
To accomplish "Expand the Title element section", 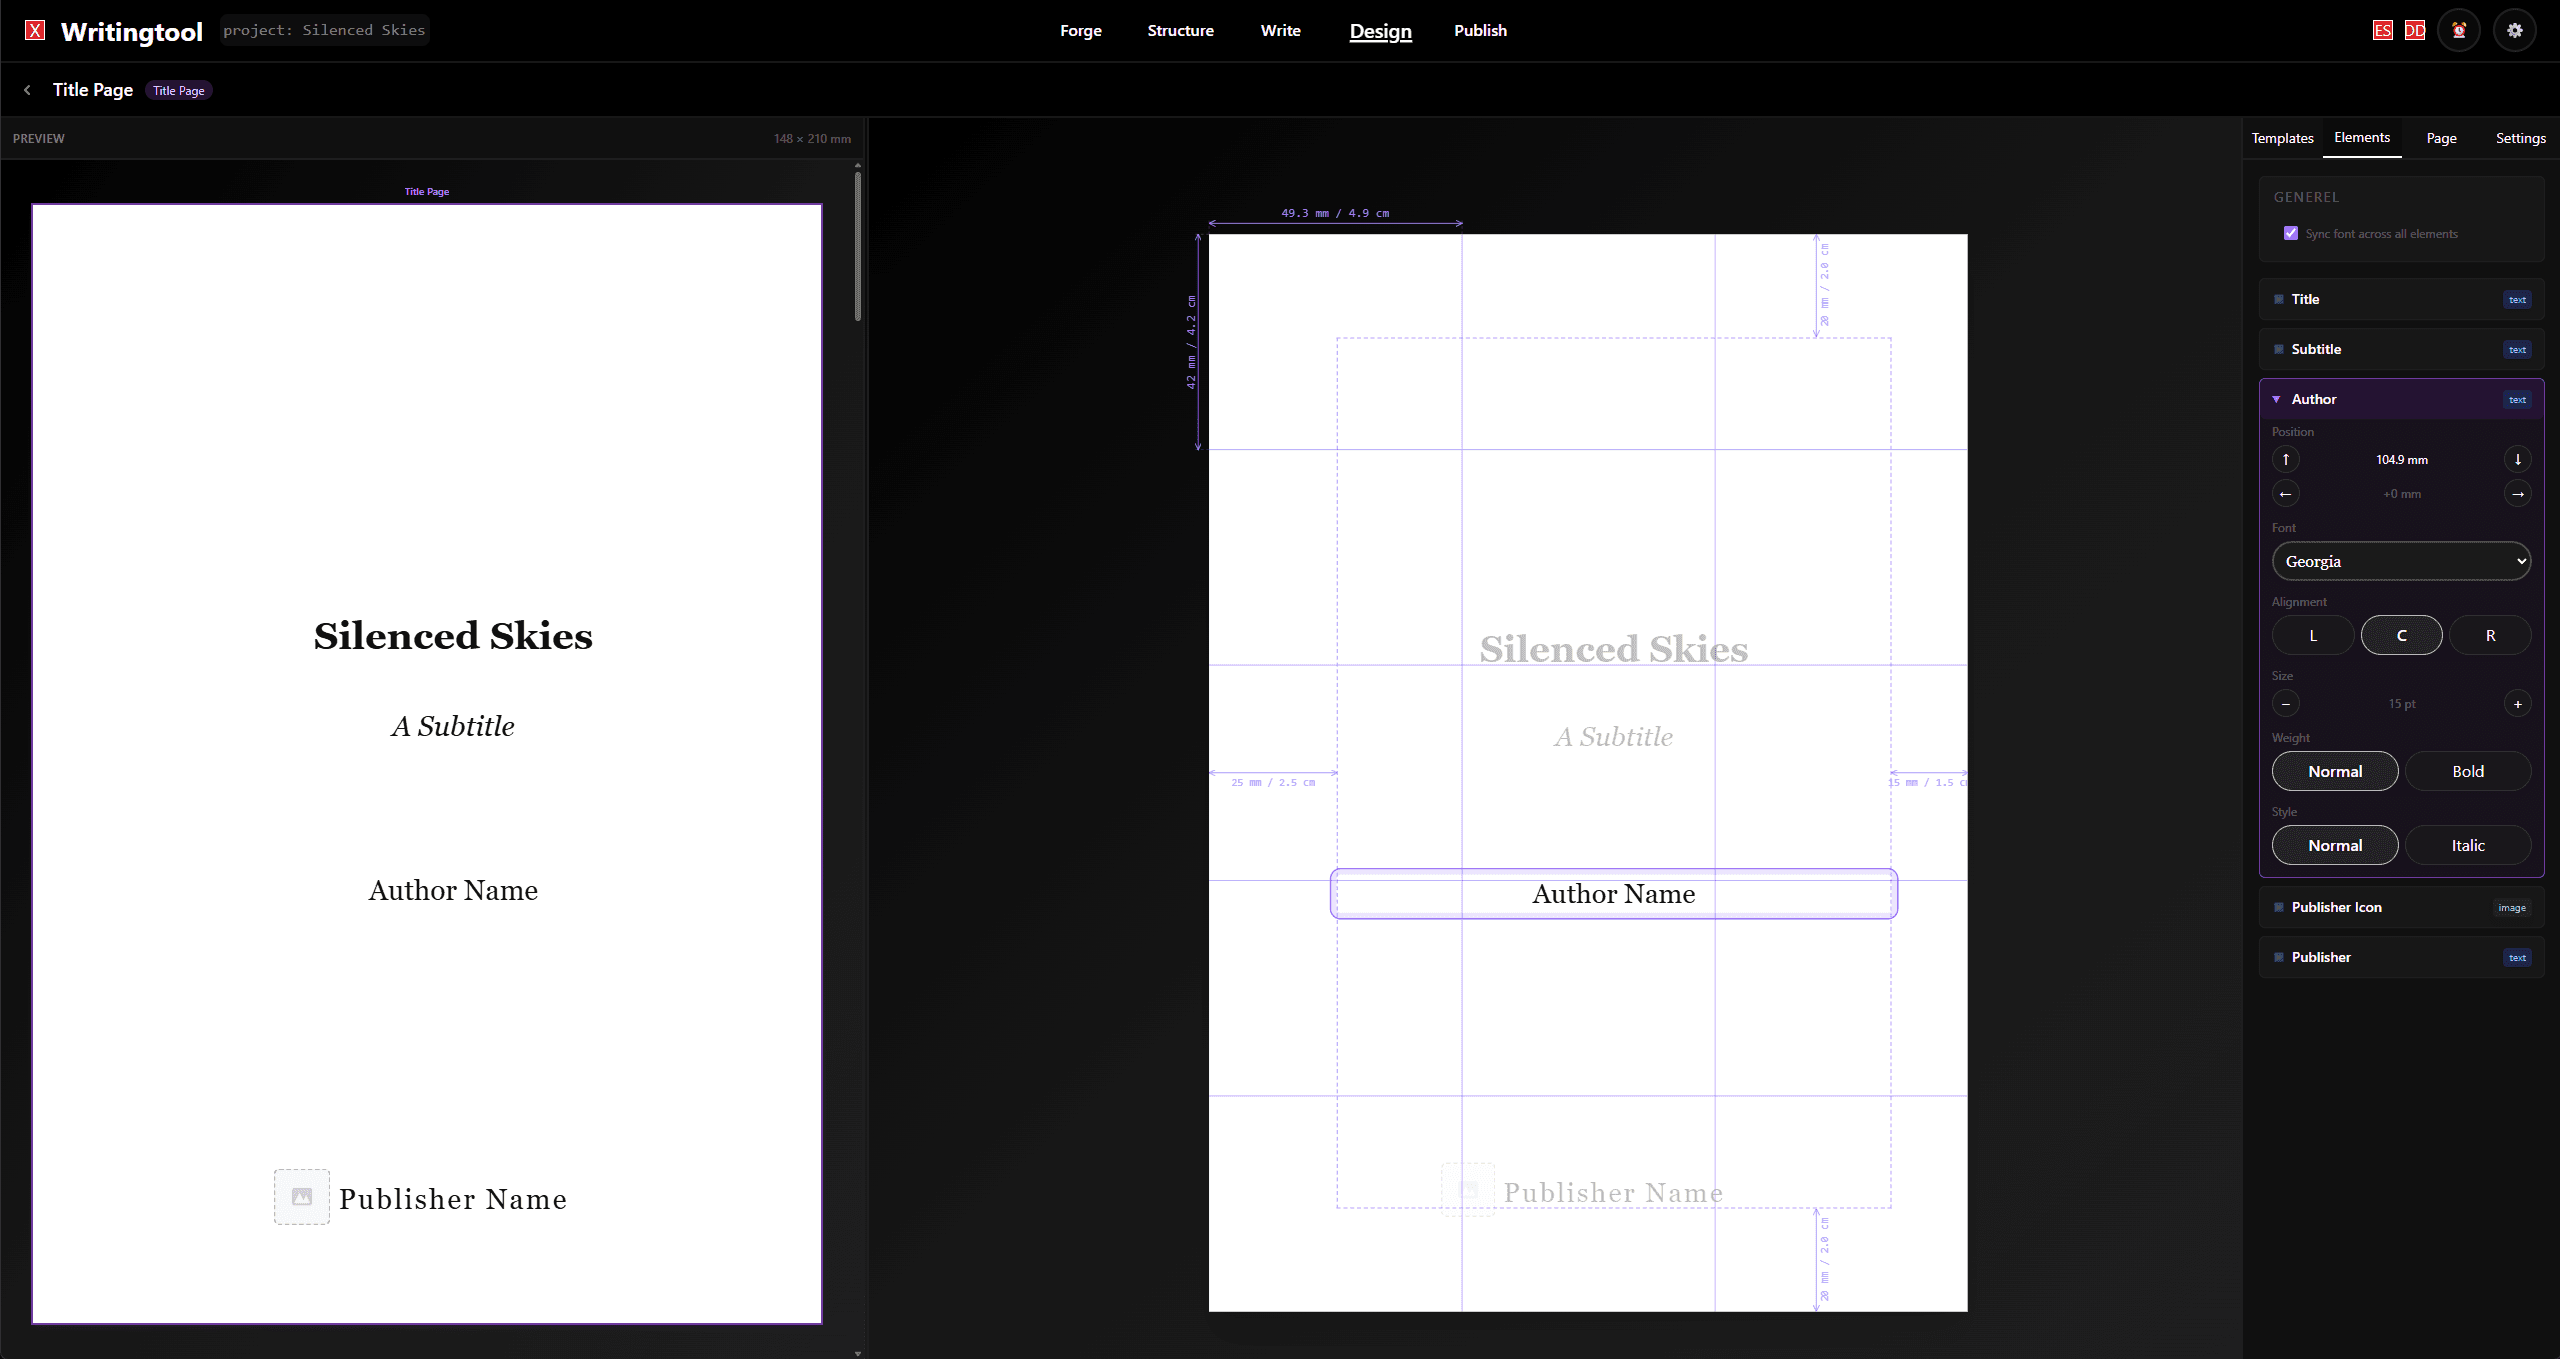I will click(2402, 299).
